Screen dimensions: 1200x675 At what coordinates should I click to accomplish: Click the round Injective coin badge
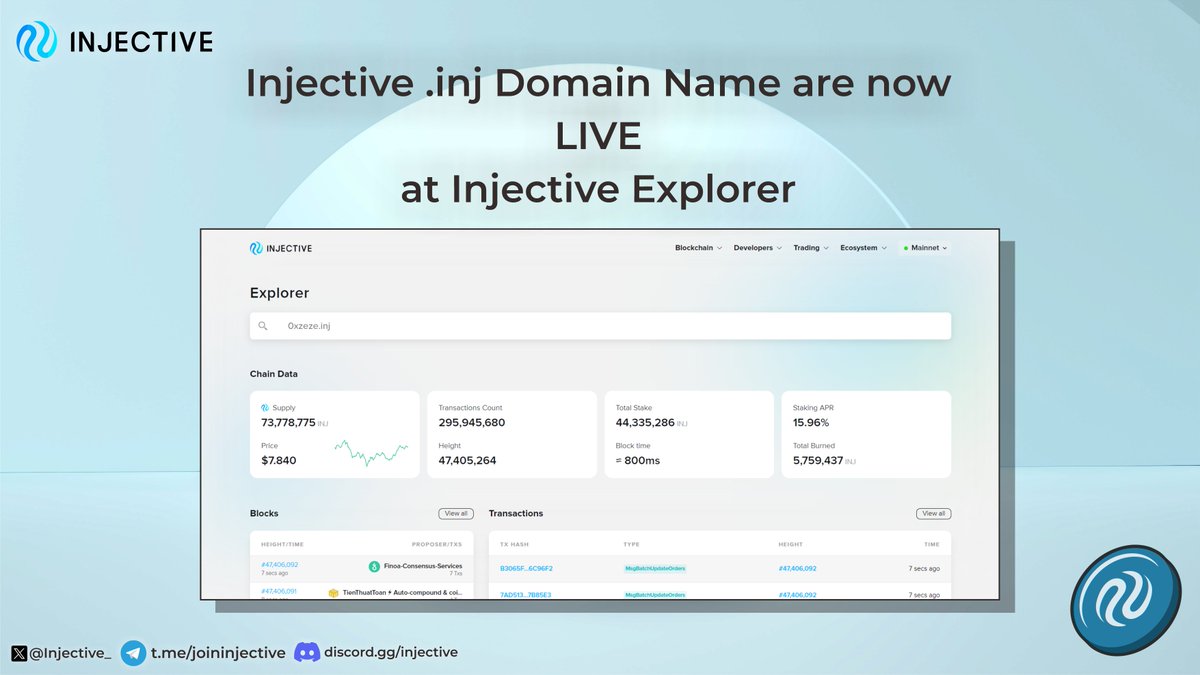(1125, 601)
